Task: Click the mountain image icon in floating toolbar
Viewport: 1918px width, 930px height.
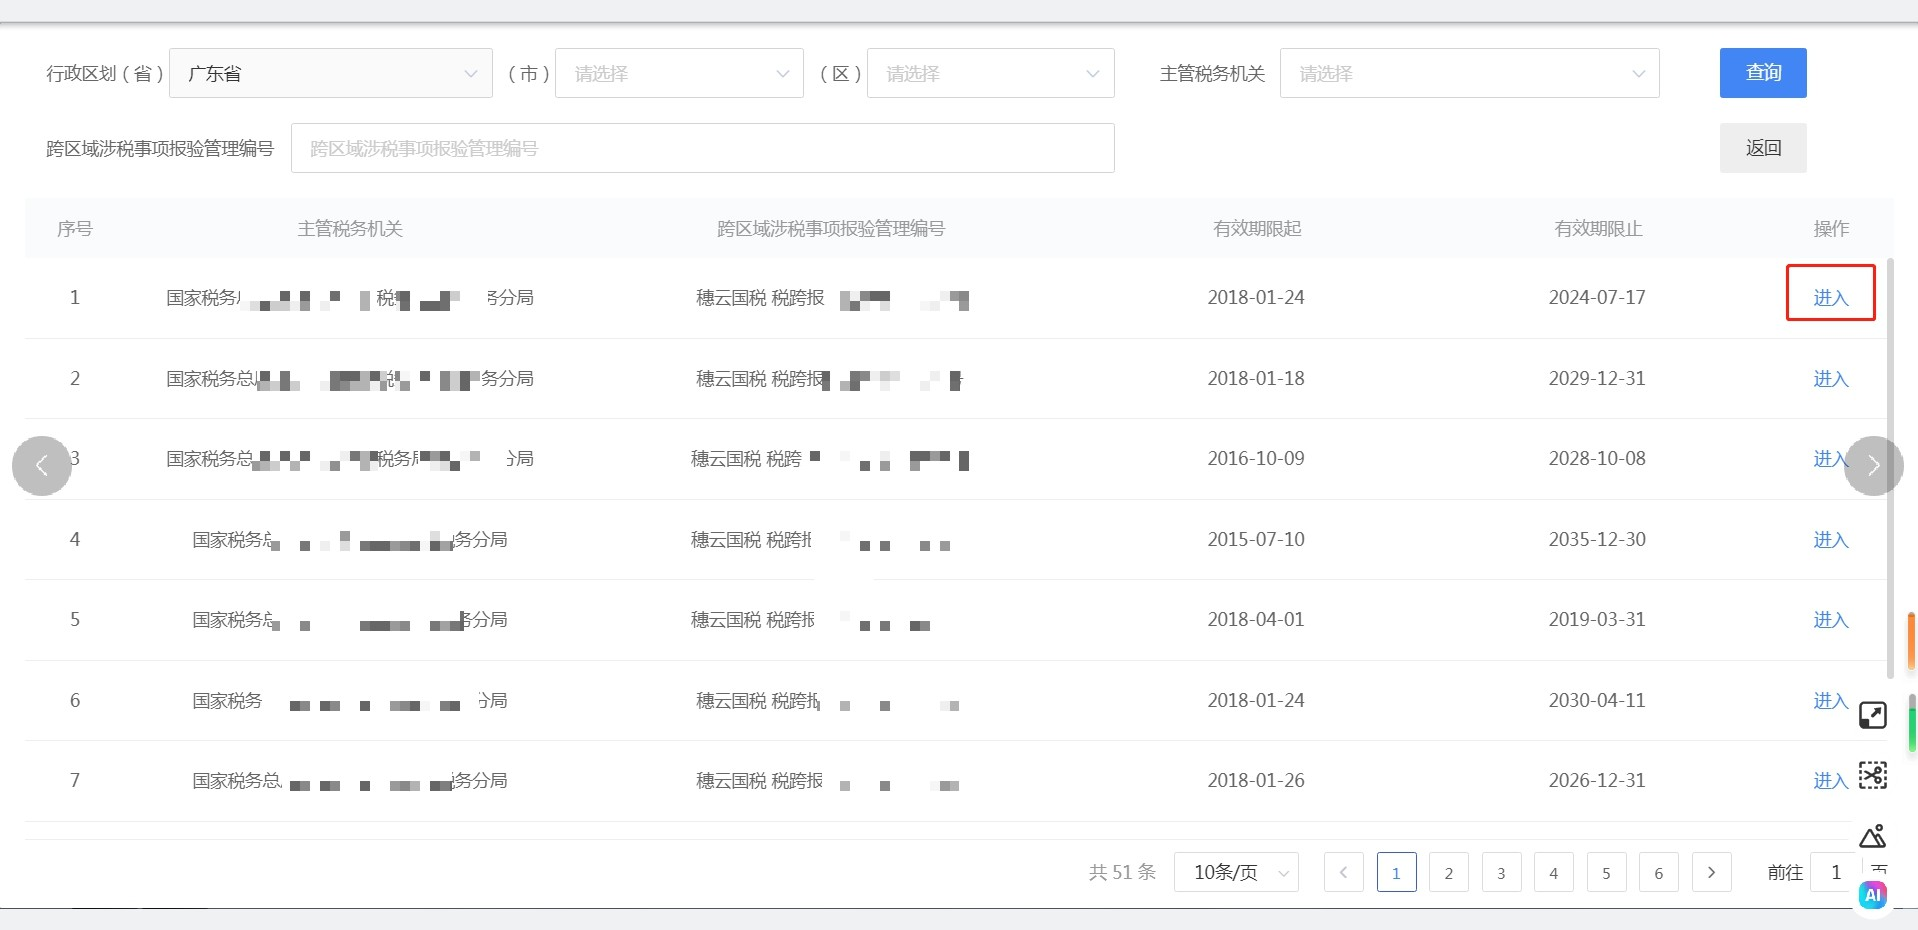Action: point(1872,836)
